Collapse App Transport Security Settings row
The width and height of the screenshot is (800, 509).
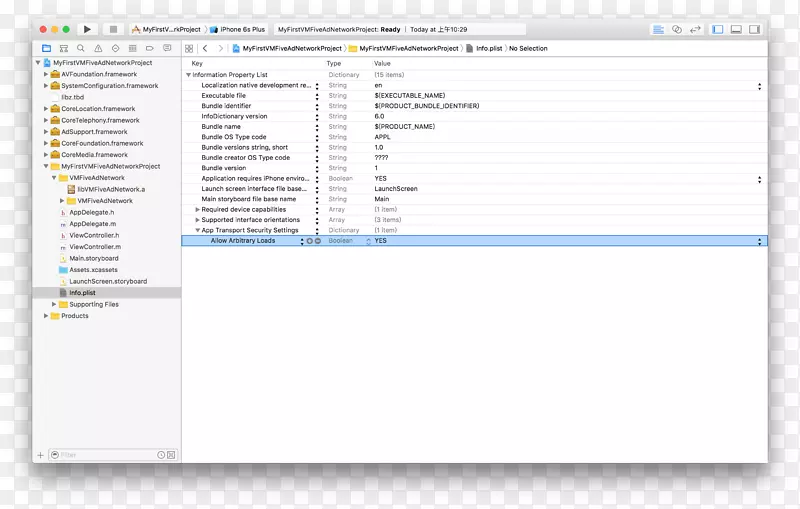tap(198, 230)
